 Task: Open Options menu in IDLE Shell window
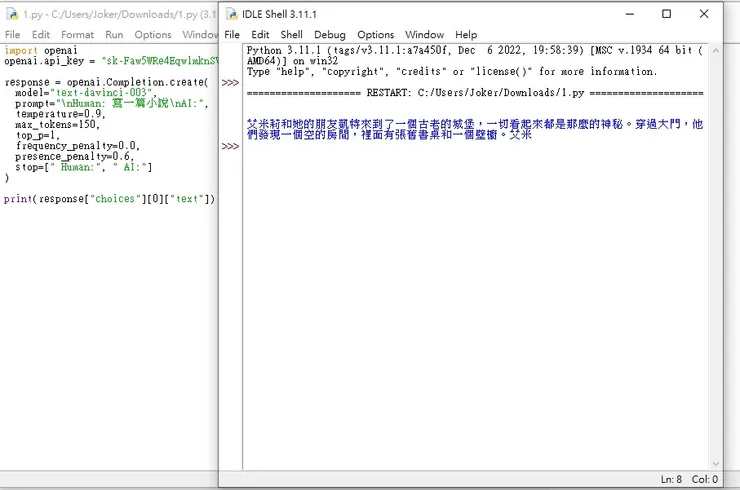(x=376, y=34)
